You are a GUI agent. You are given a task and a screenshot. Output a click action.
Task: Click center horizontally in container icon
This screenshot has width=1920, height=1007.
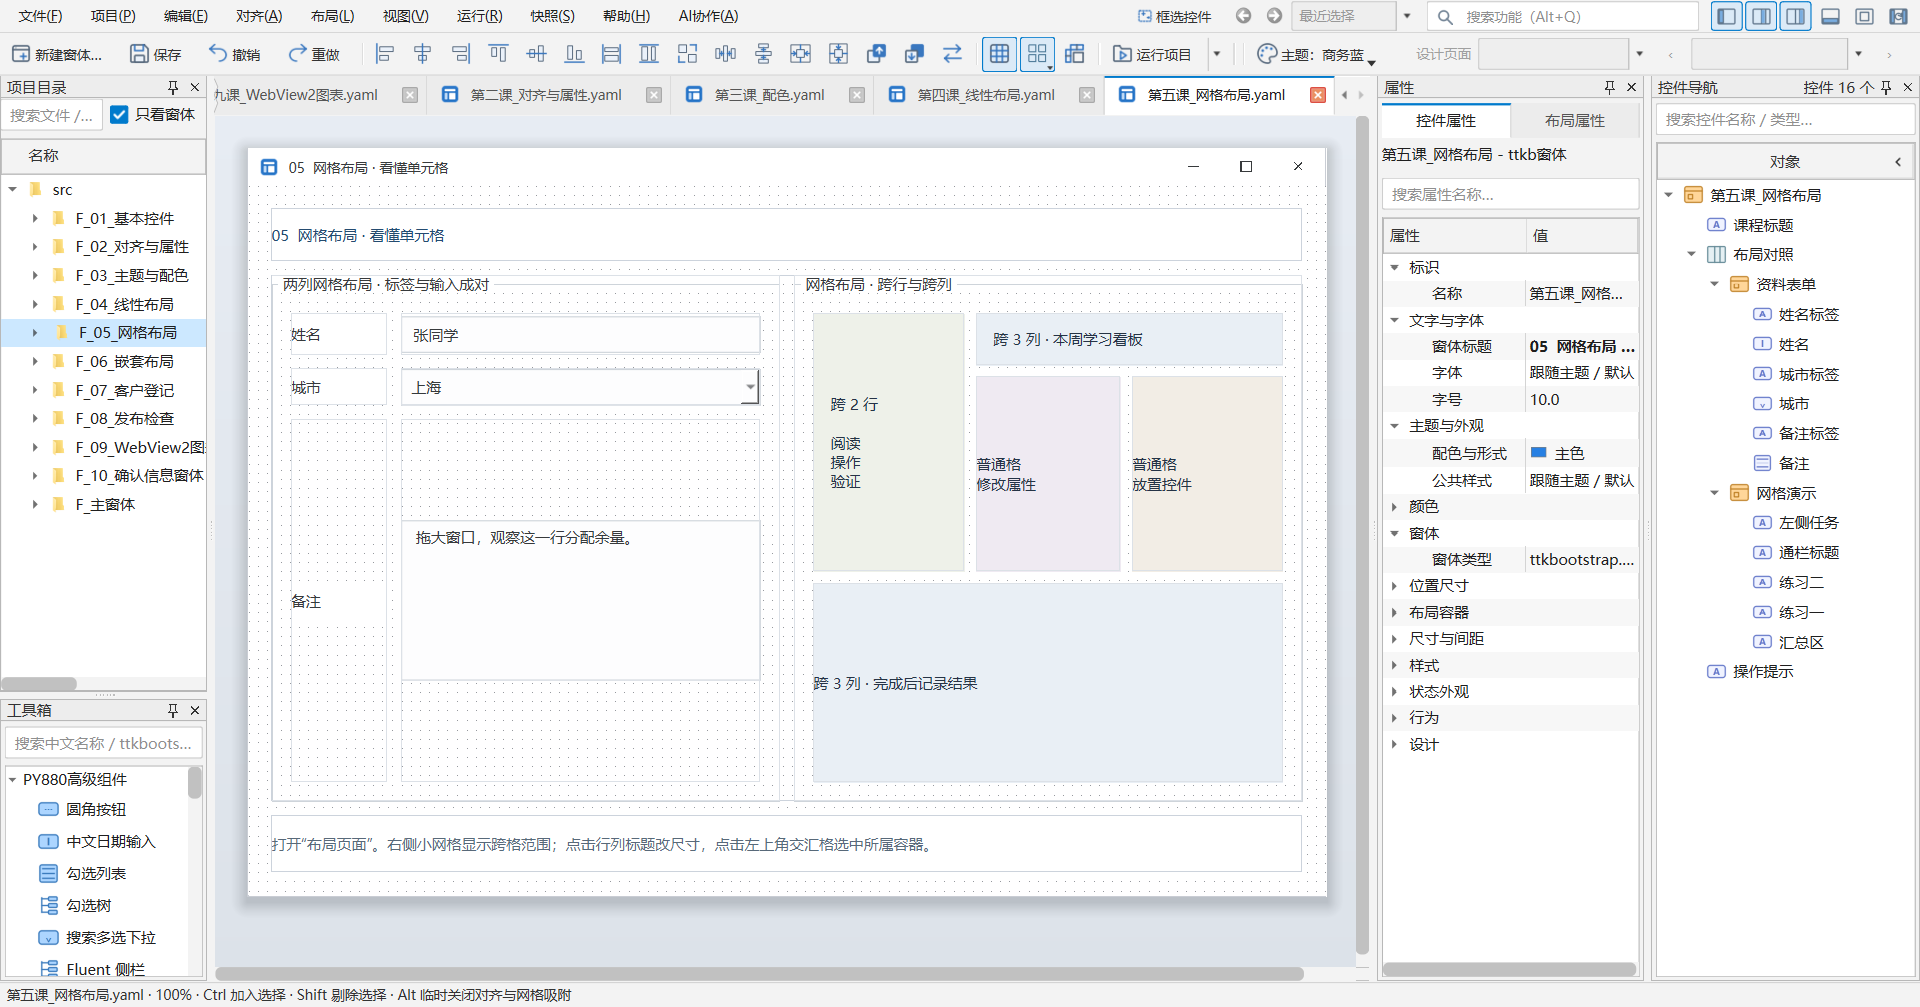pyautogui.click(x=801, y=54)
